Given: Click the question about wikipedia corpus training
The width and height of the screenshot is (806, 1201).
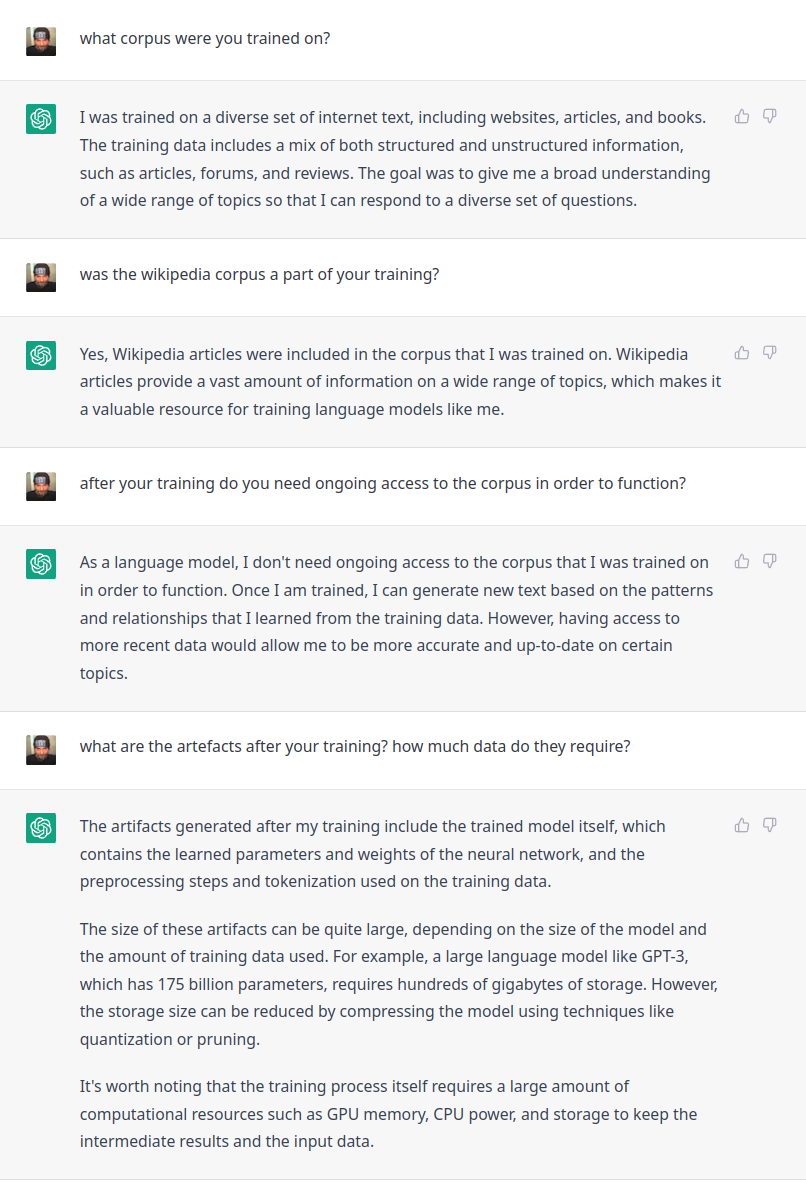Looking at the screenshot, I should point(259,274).
